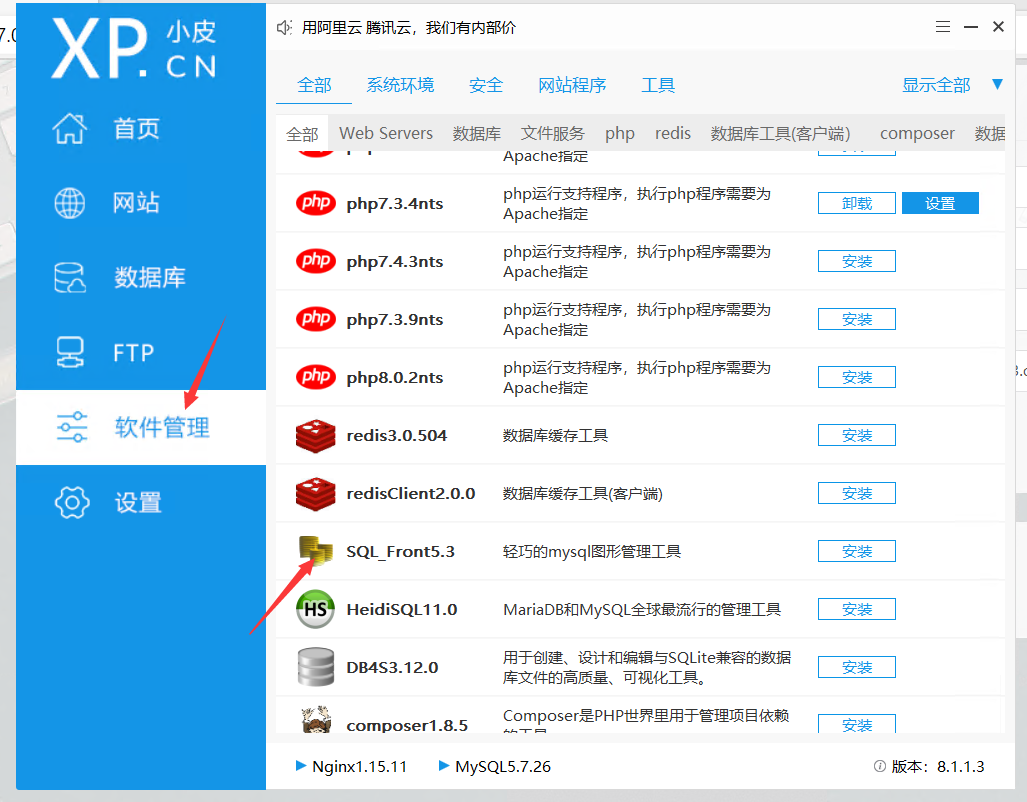Click the play triangle beside MySQL5.7.26
The height and width of the screenshot is (802, 1027).
[443, 765]
